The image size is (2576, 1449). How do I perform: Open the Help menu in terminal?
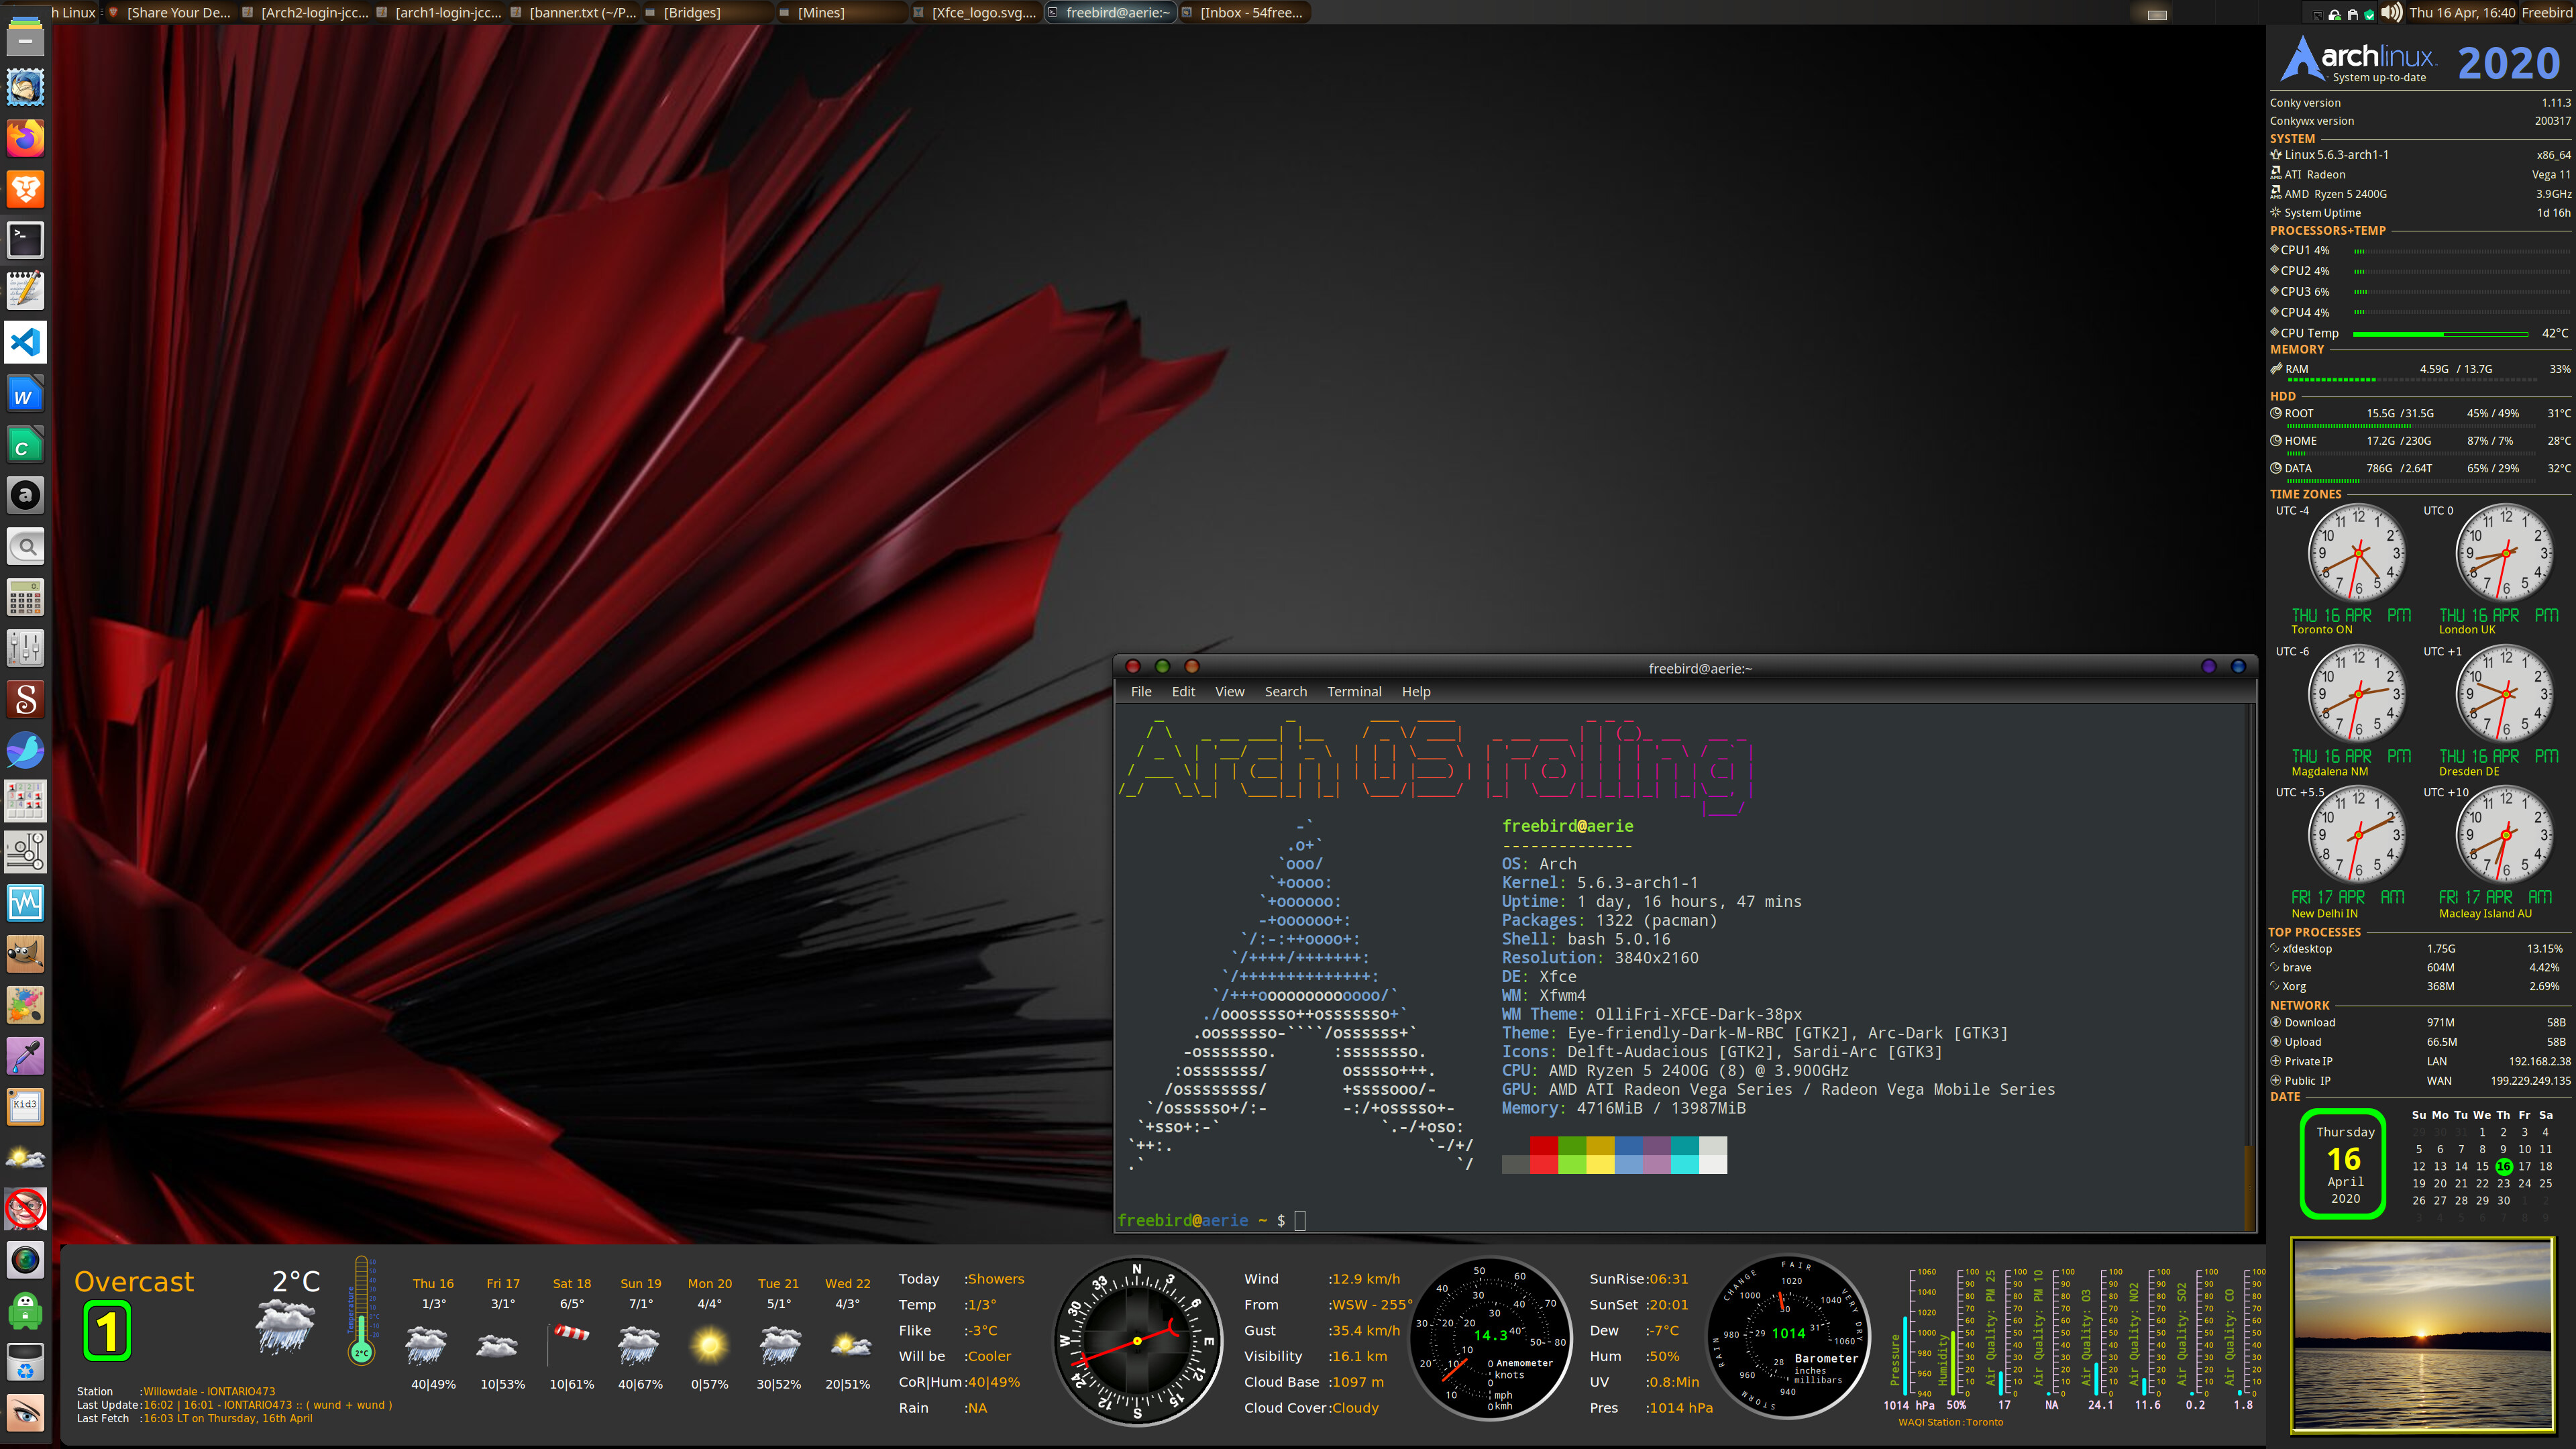click(x=1415, y=692)
